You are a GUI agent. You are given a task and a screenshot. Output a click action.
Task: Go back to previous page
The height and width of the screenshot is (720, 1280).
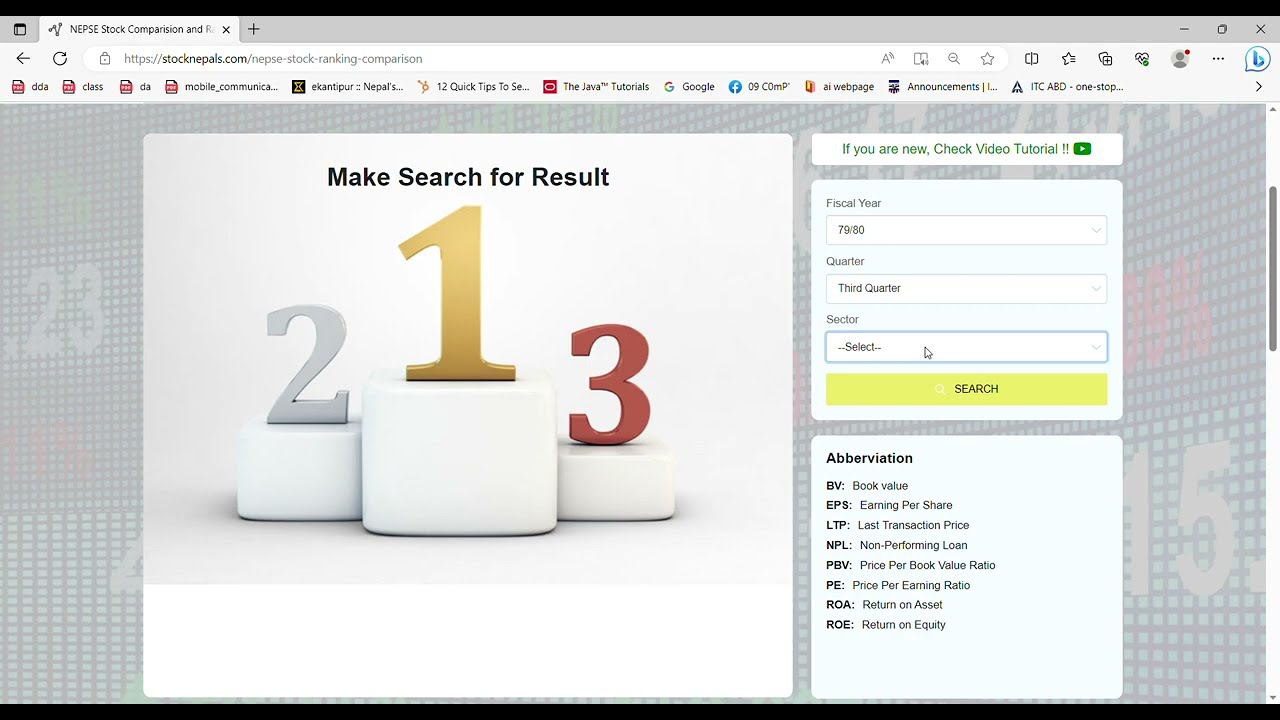tap(23, 59)
